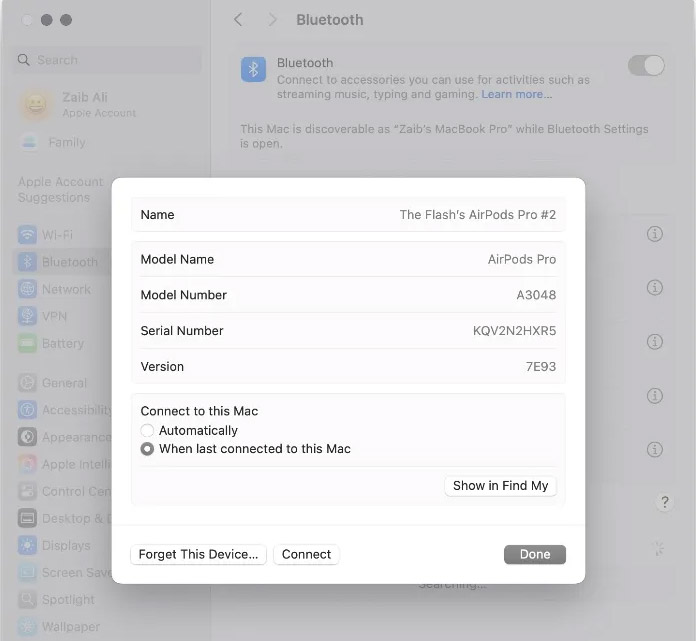Open the Learn more link
This screenshot has width=696, height=641.
click(517, 94)
